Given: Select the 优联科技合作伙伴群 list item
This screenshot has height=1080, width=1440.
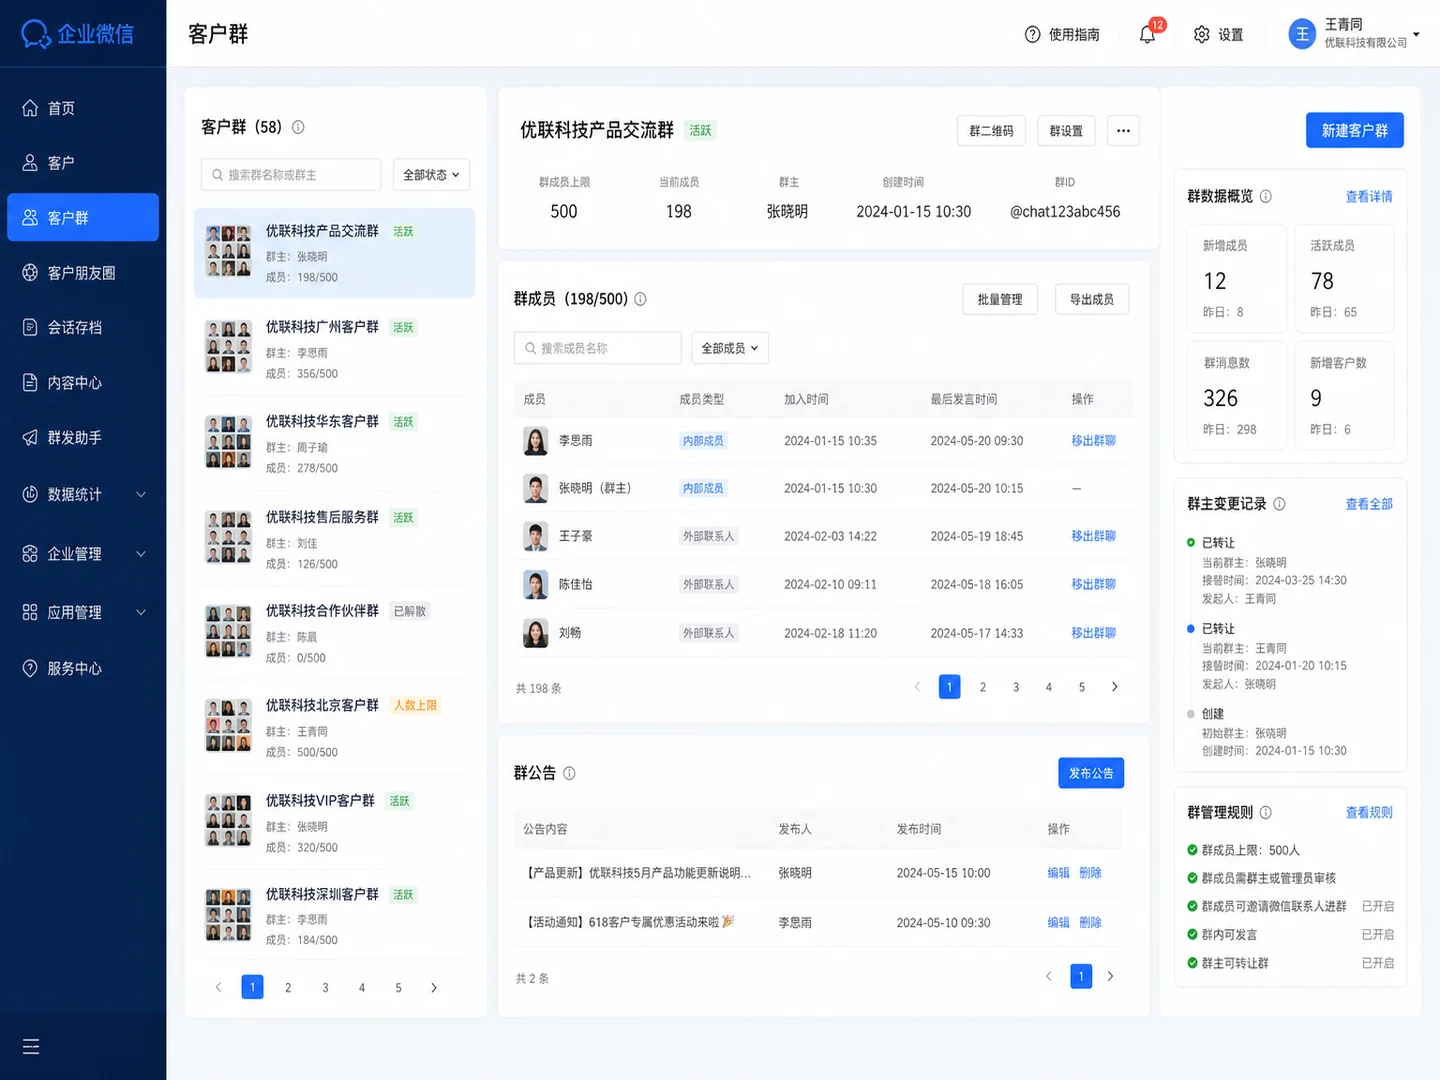Looking at the screenshot, I should pyautogui.click(x=334, y=634).
